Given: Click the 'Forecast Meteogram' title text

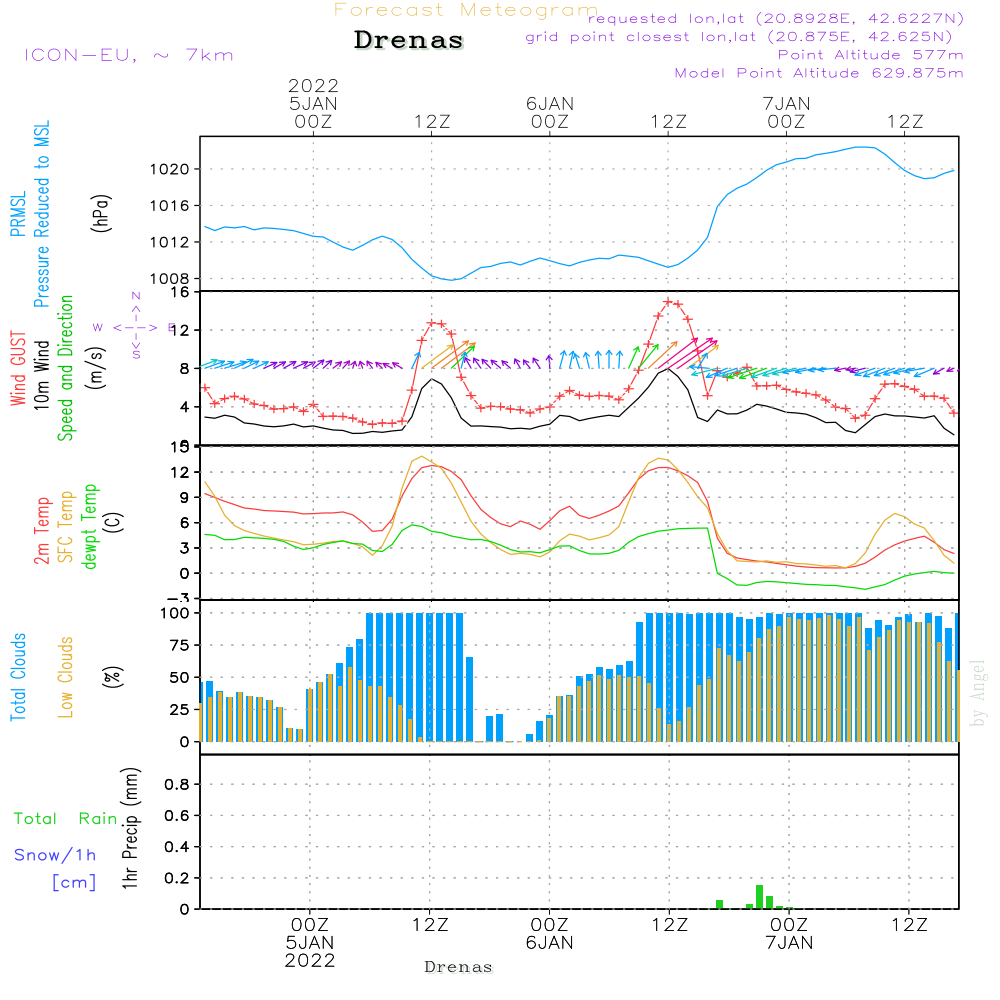Looking at the screenshot, I should pos(466,10).
